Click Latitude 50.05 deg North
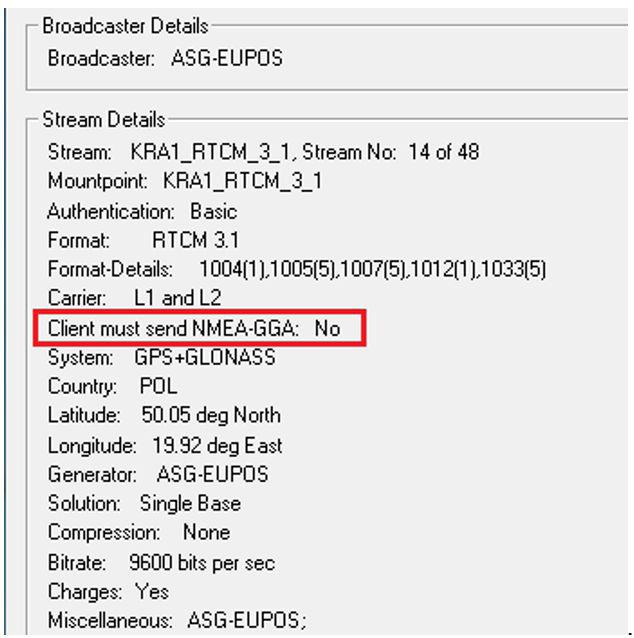 tap(164, 415)
